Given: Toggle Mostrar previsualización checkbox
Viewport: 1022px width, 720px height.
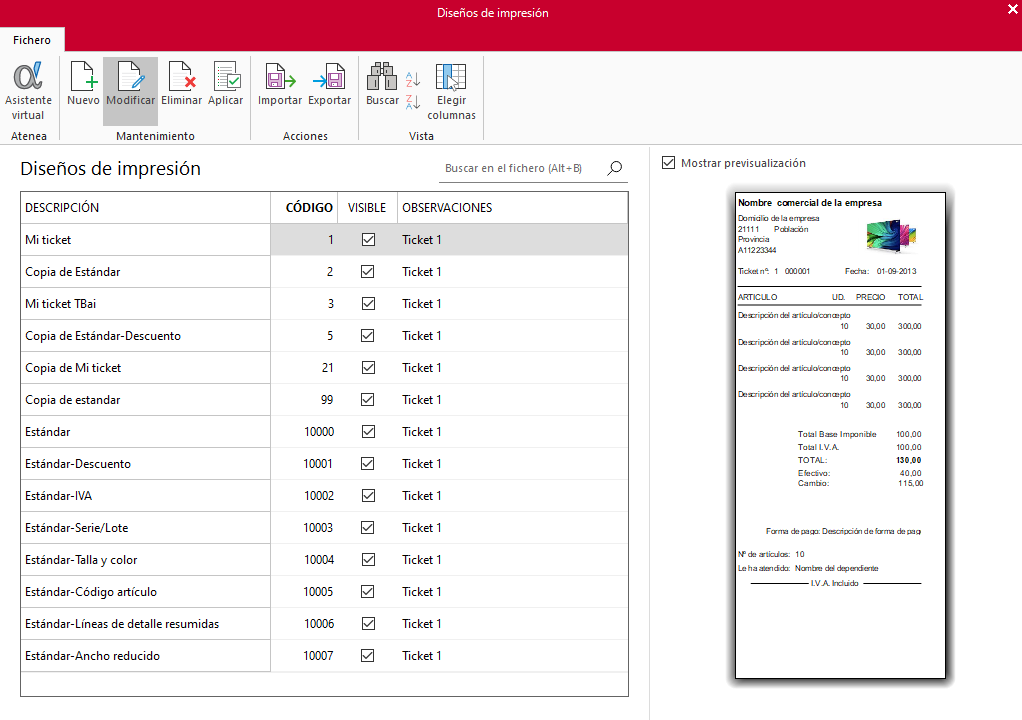Looking at the screenshot, I should coord(668,162).
